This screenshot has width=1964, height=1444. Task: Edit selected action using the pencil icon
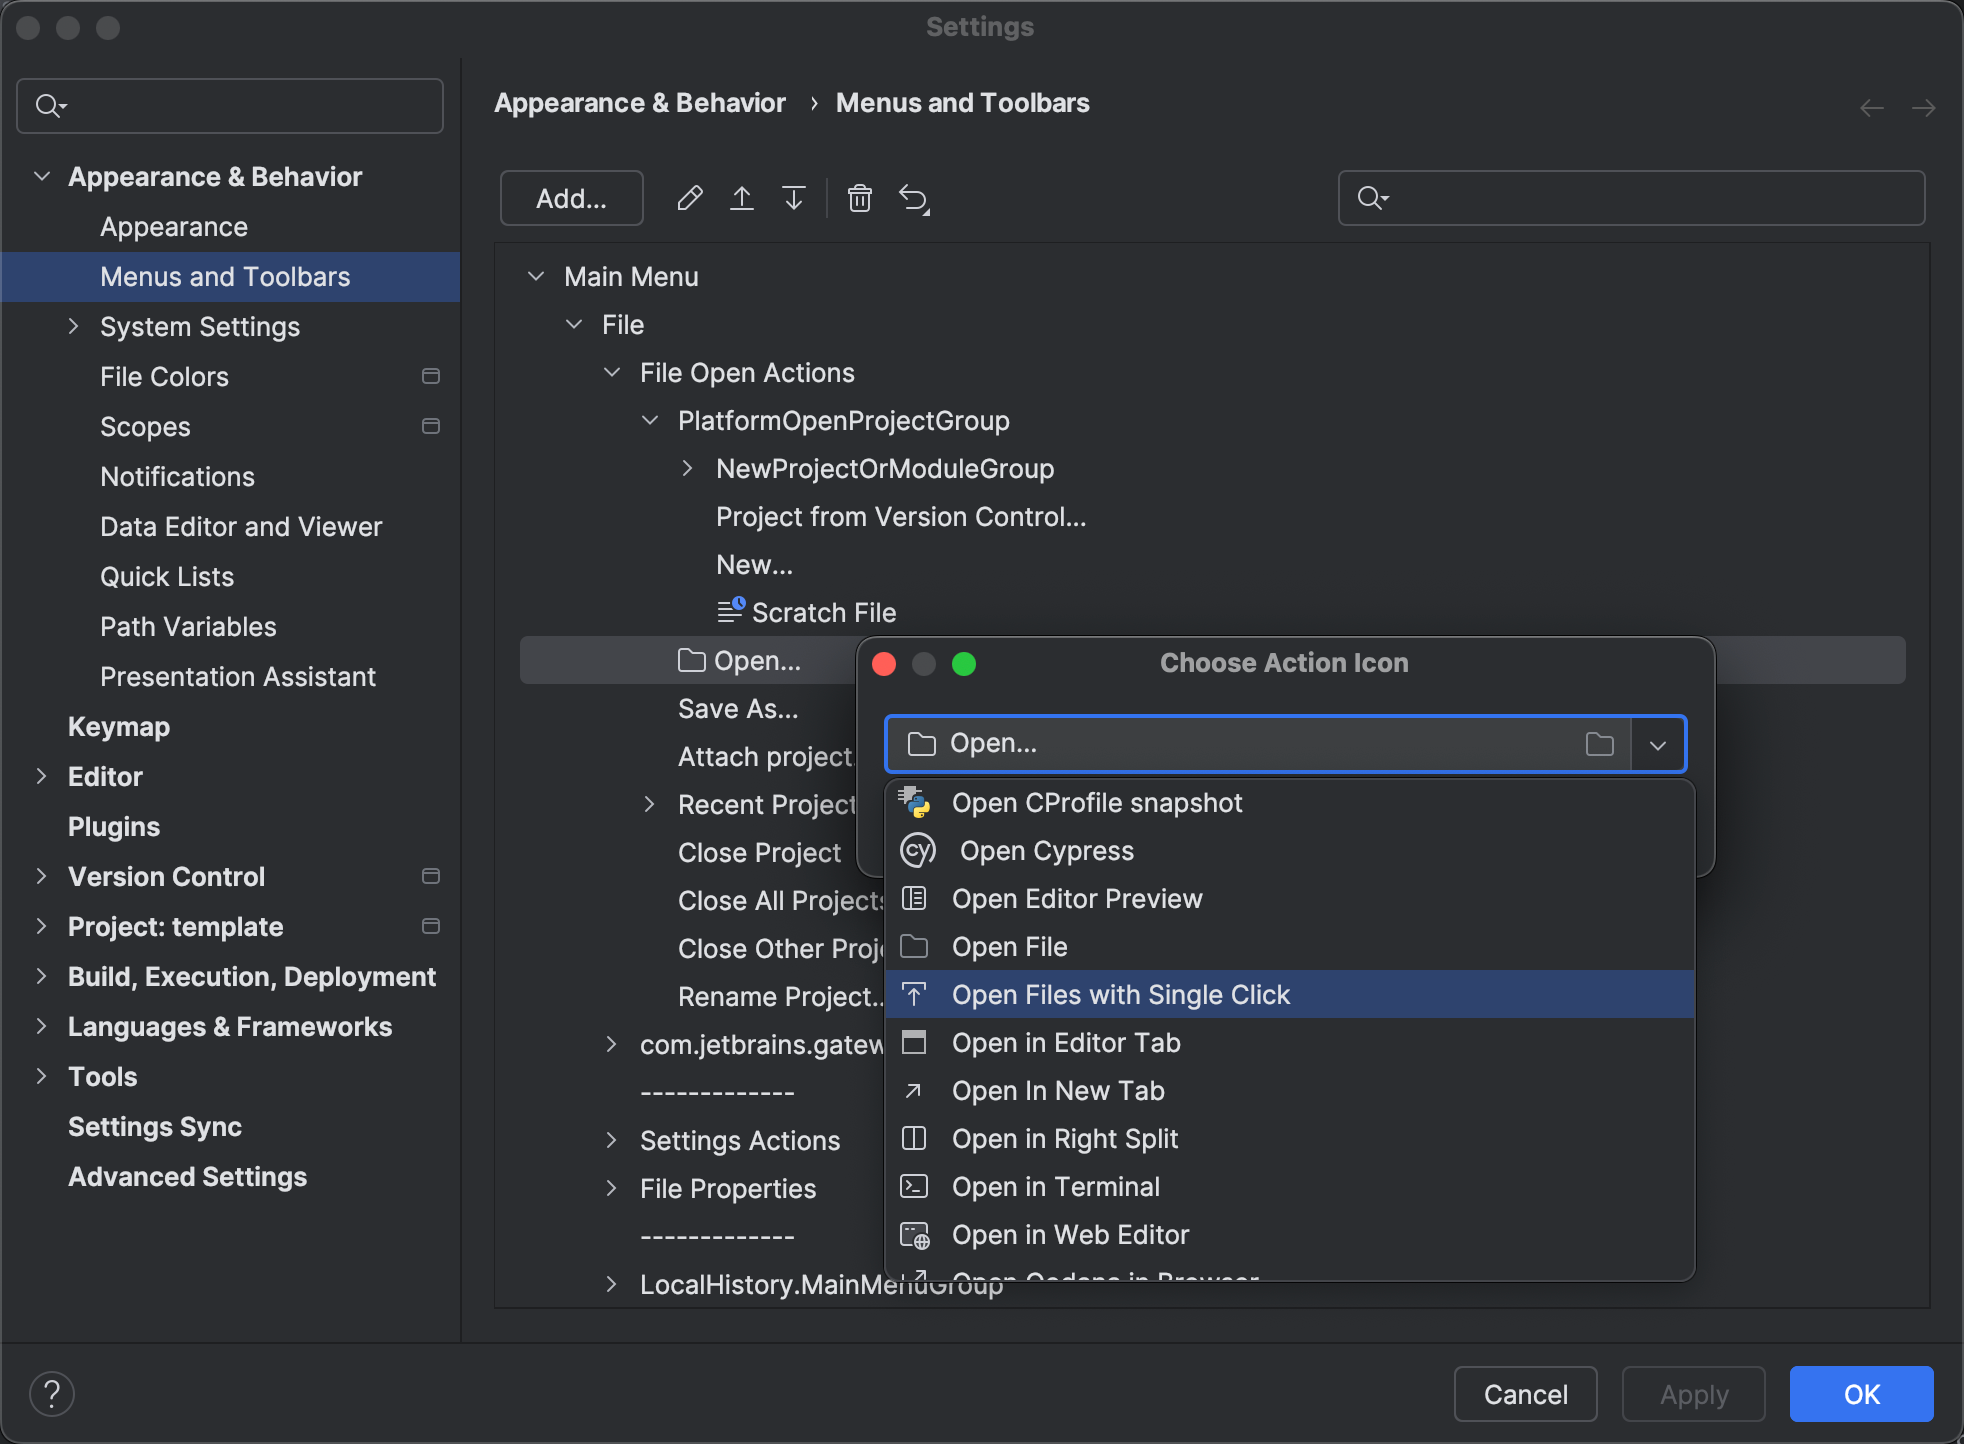pos(689,198)
